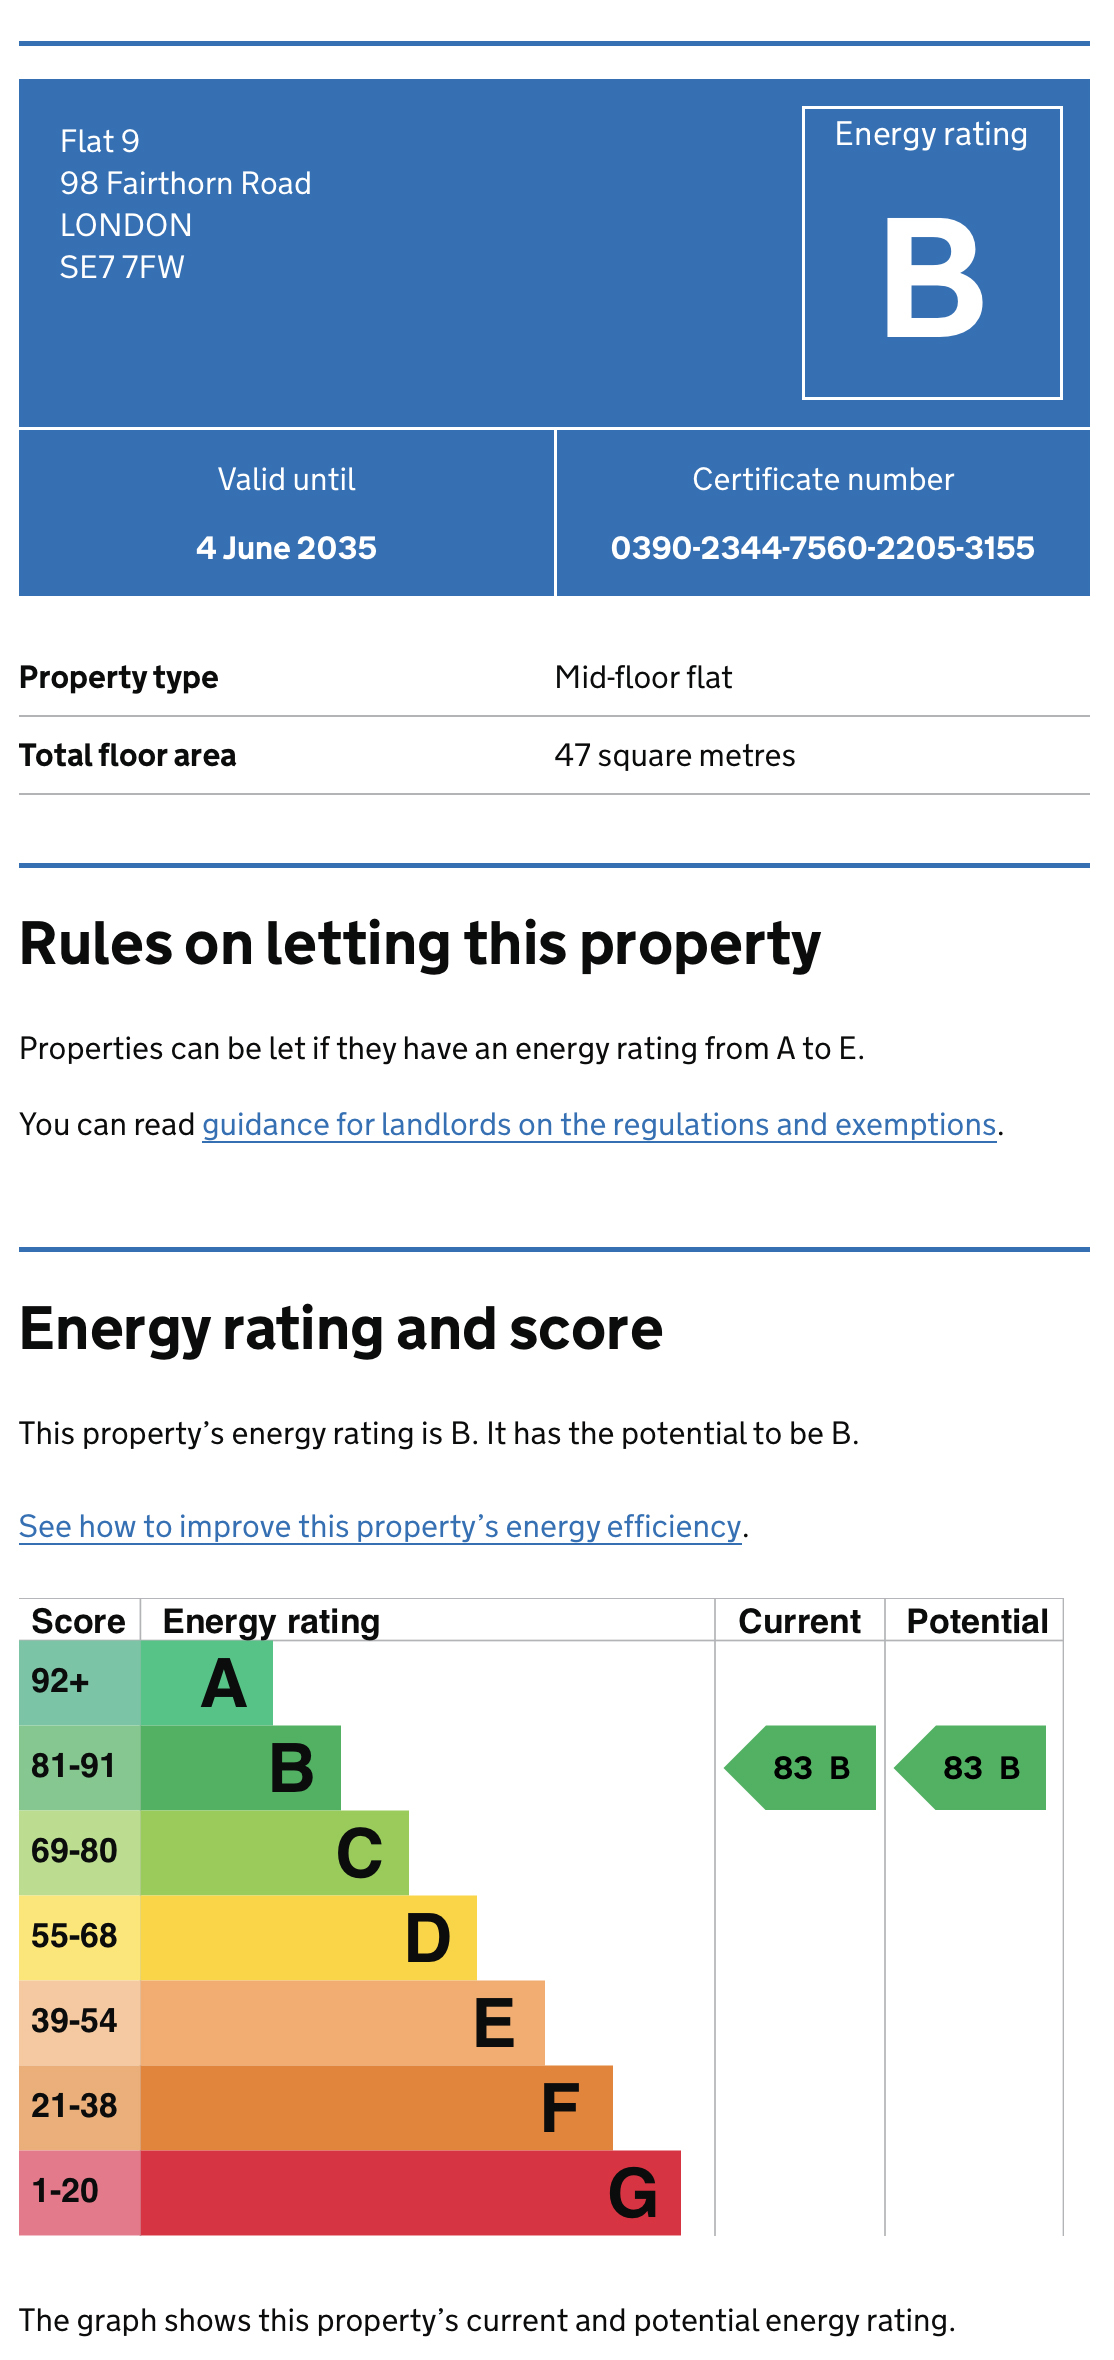The image size is (1114, 2360).
Task: Click the Potential 83 B arrow marker
Action: tap(972, 1768)
